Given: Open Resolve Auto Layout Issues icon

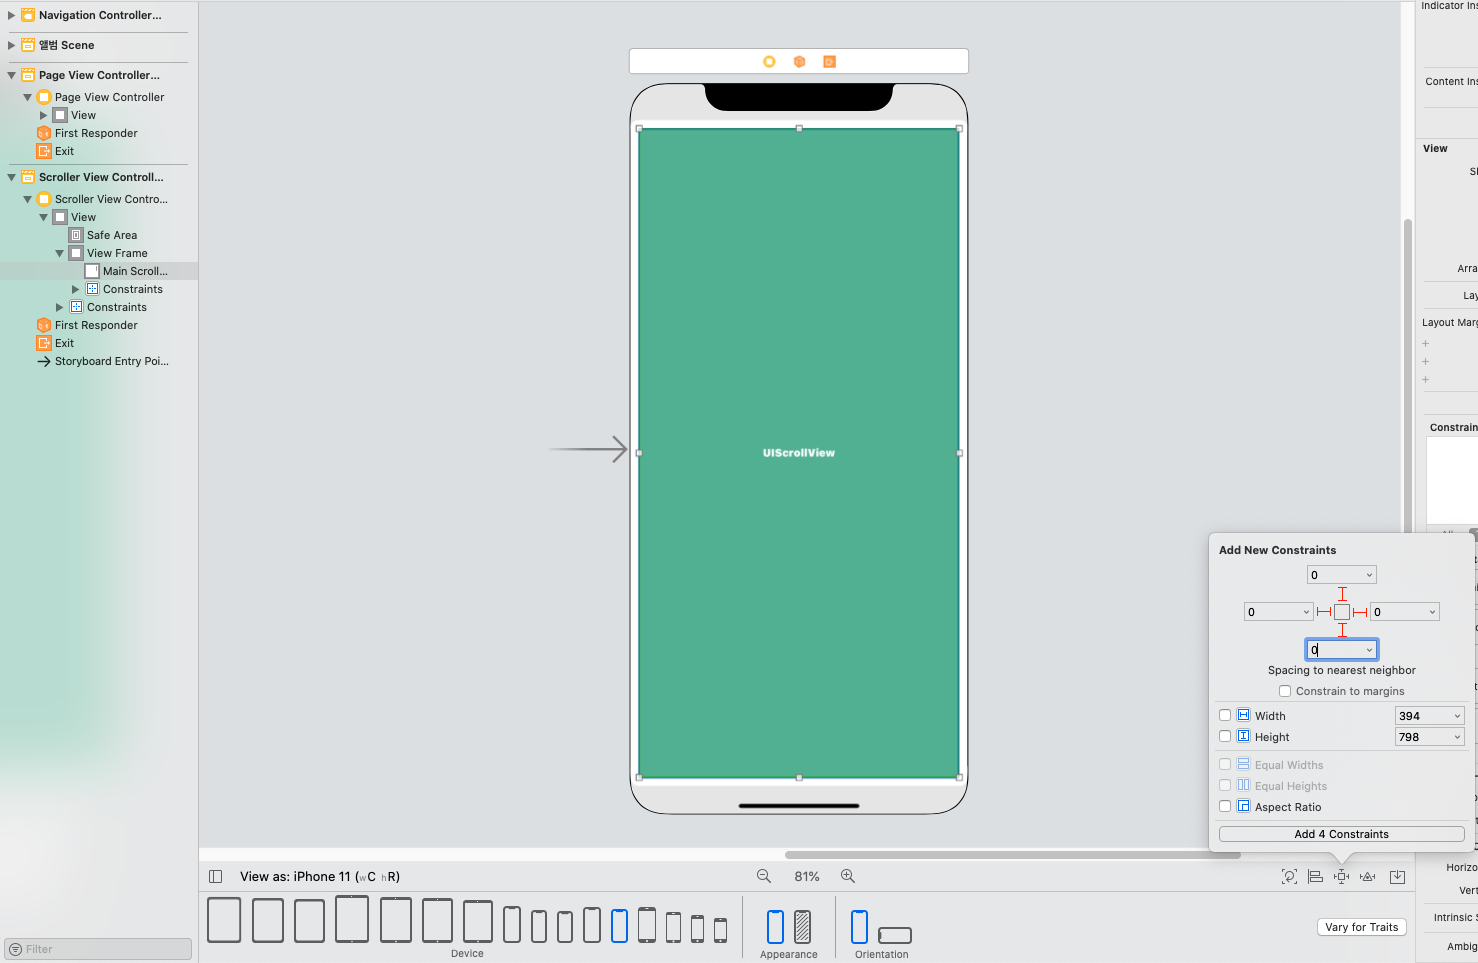Looking at the screenshot, I should point(1368,877).
